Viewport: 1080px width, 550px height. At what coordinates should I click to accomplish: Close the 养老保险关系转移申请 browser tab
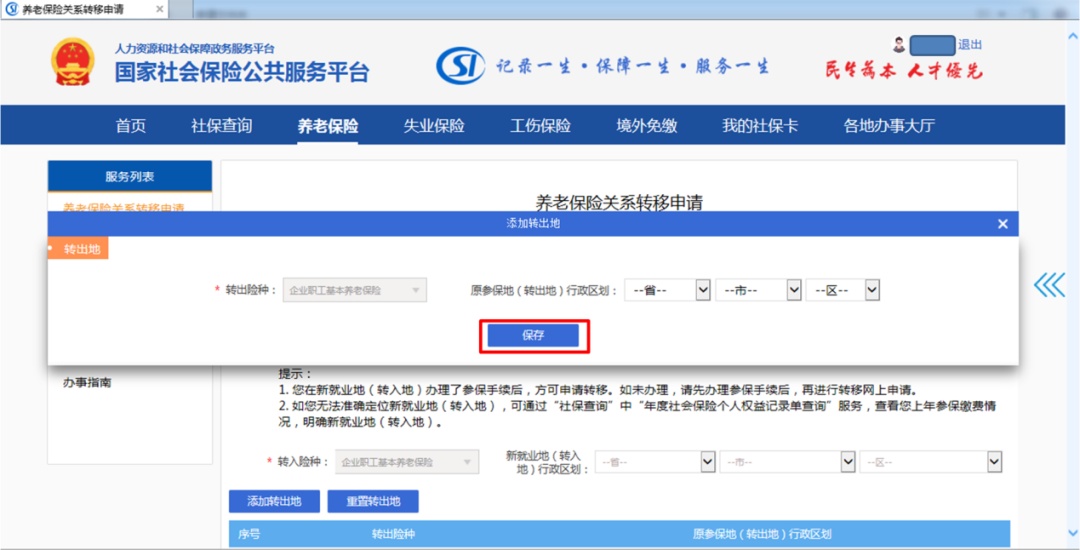[x=159, y=10]
